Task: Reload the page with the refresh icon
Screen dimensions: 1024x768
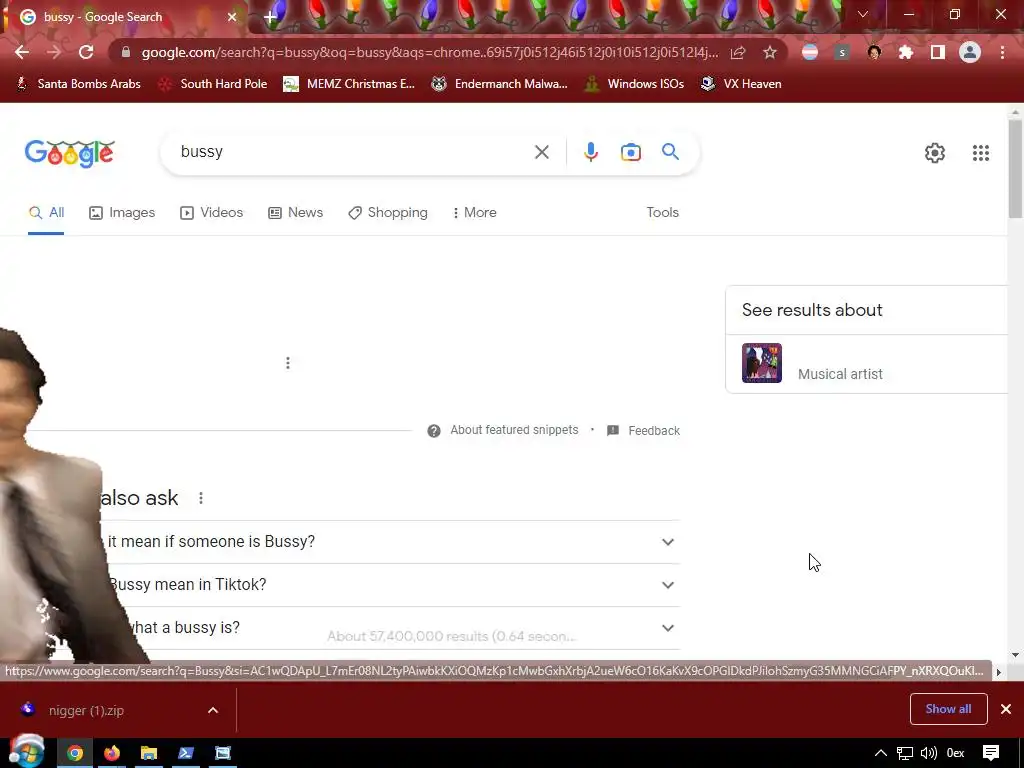Action: coord(86,52)
